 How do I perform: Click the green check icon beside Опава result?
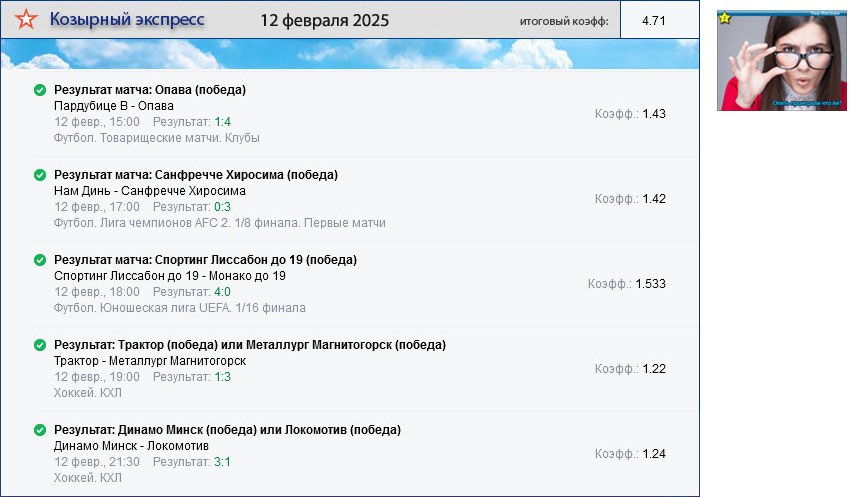[x=40, y=90]
